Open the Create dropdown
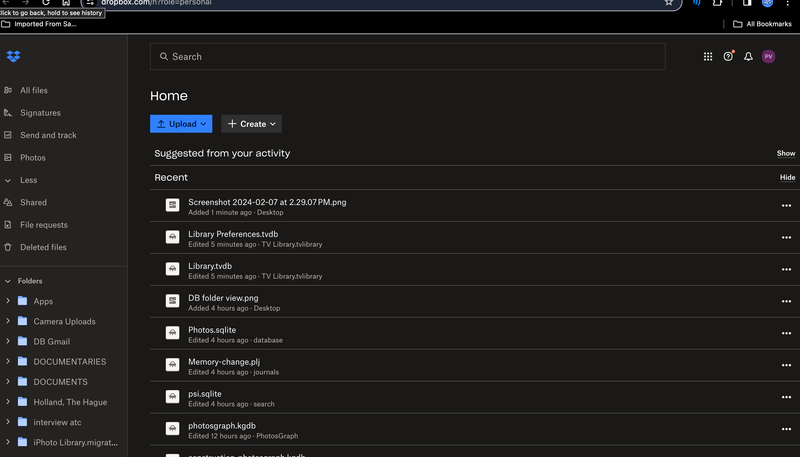 (251, 124)
